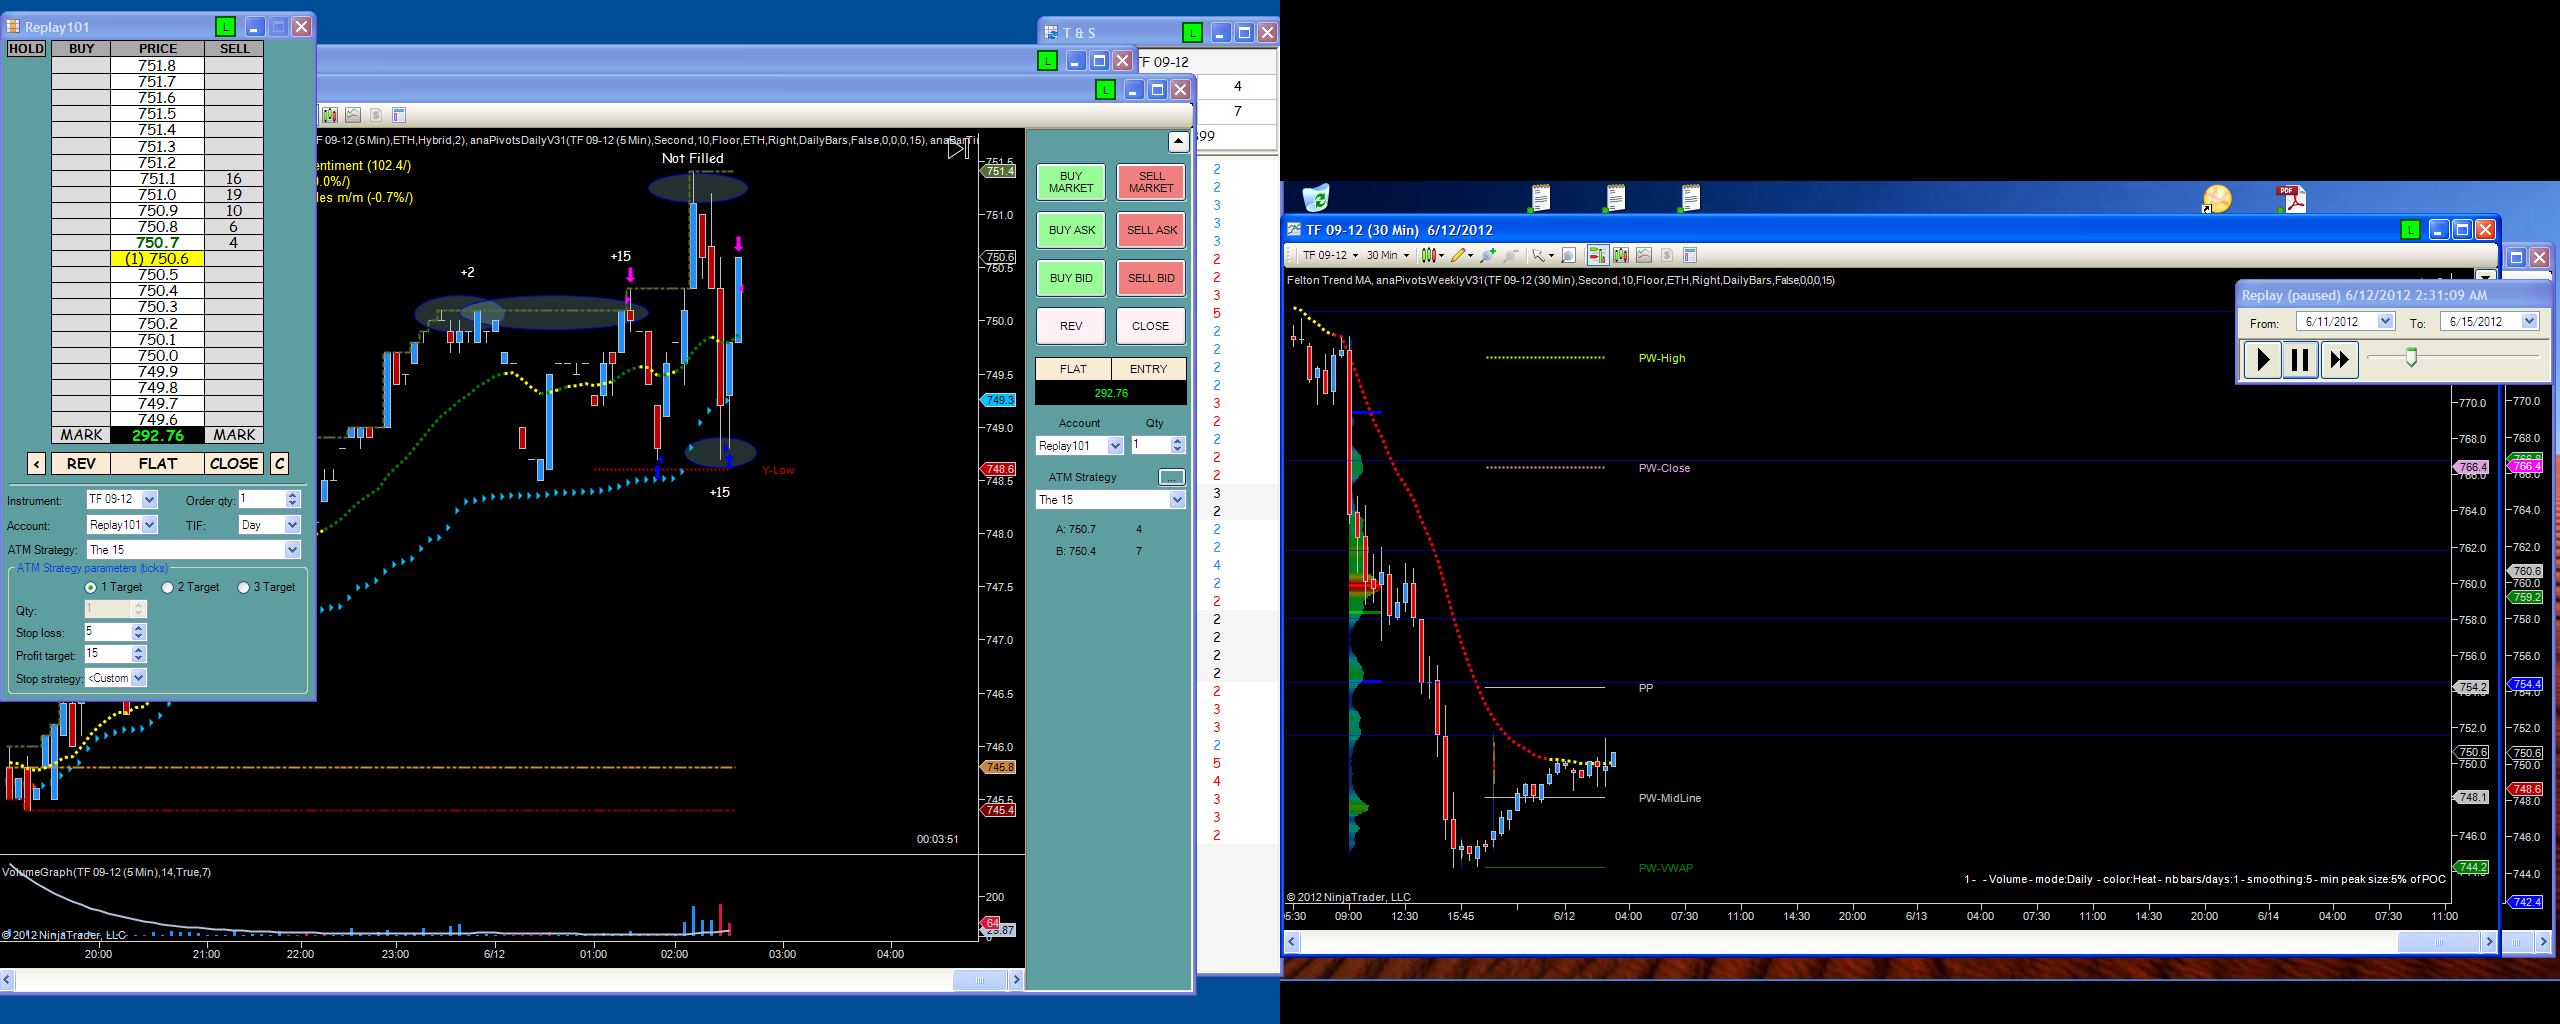Open properties icon in 5 Min chart toolbar
The width and height of the screenshot is (2560, 1024).
point(399,115)
